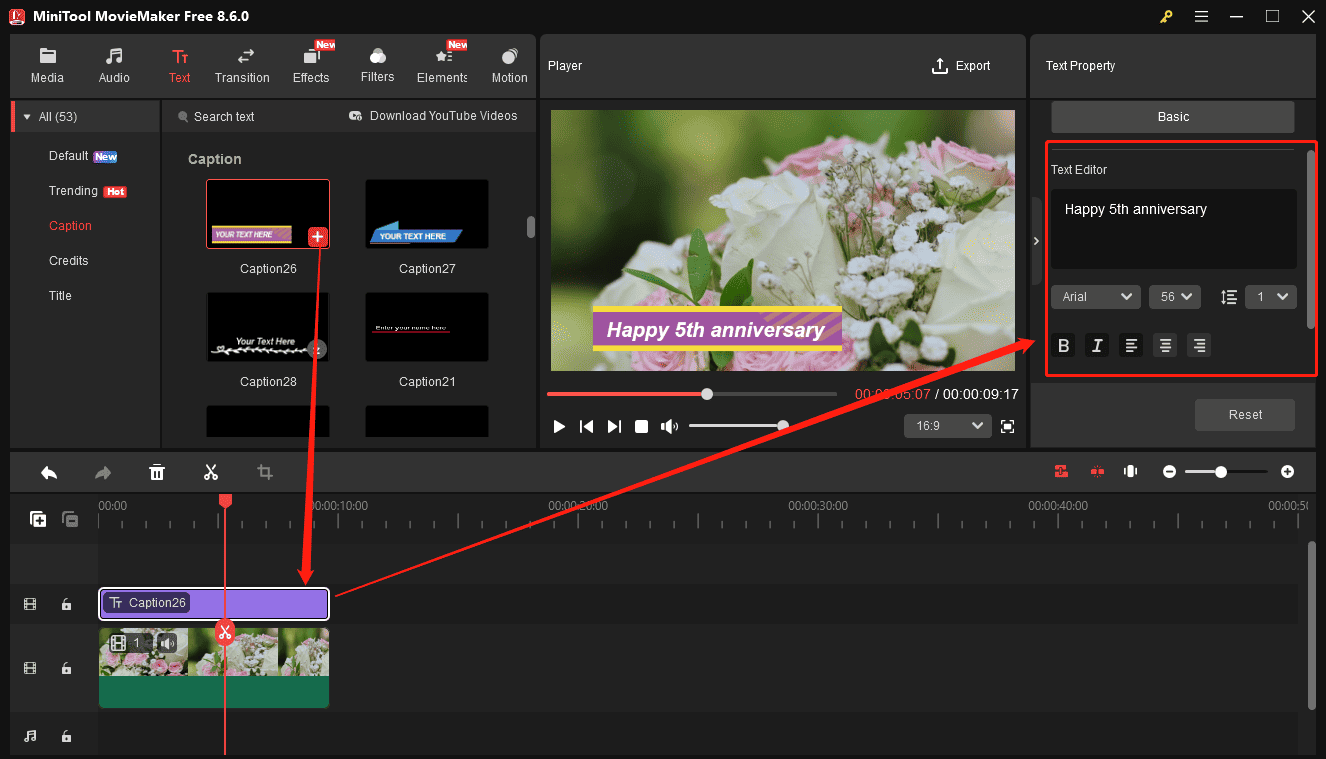Viewport: 1326px width, 759px height.
Task: Open the hamburger menu in title bar
Action: tap(1201, 17)
